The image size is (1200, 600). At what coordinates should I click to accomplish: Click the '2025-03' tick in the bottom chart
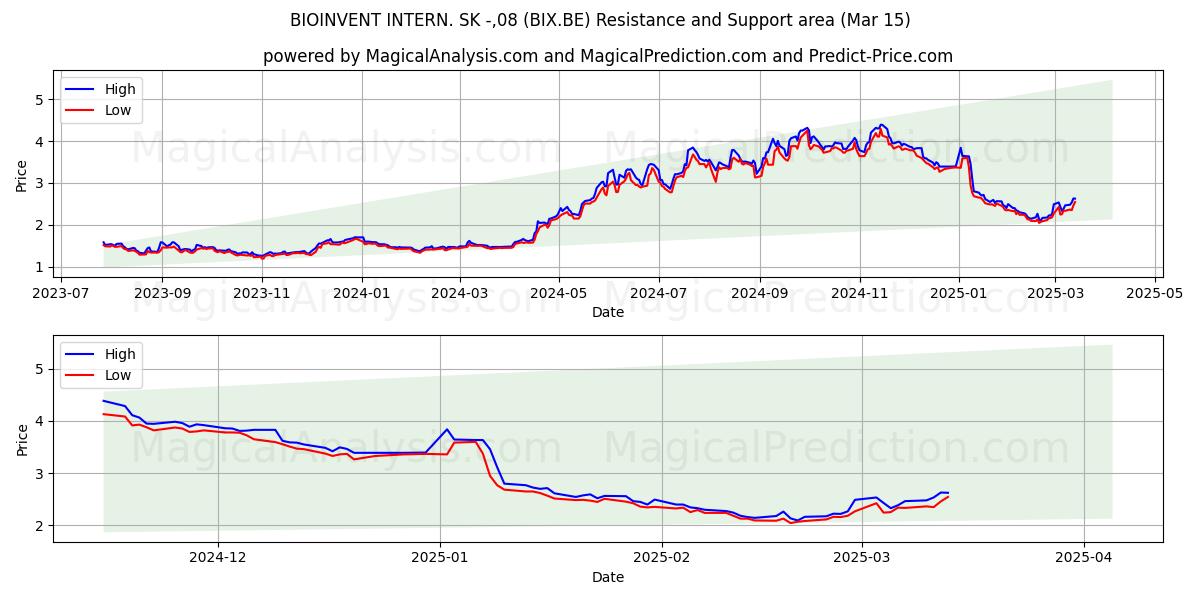pyautogui.click(x=863, y=559)
